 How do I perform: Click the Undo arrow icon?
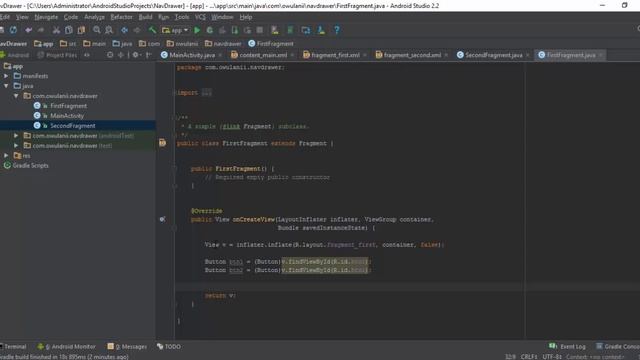coord(29,30)
